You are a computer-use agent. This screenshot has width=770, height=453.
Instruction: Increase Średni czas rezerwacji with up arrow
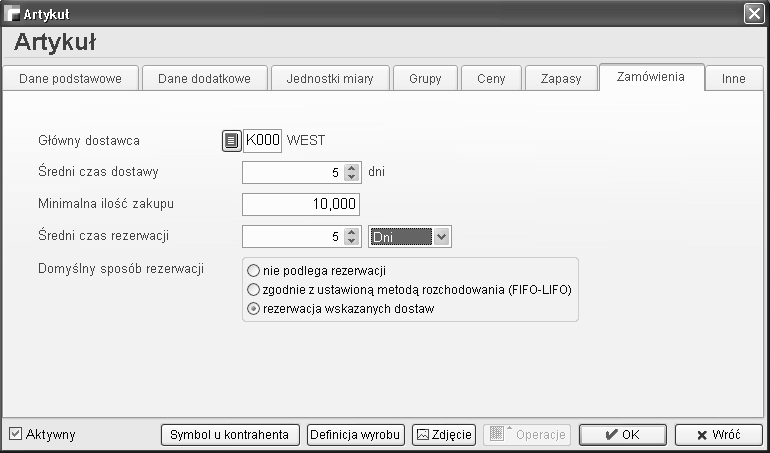[x=352, y=232]
